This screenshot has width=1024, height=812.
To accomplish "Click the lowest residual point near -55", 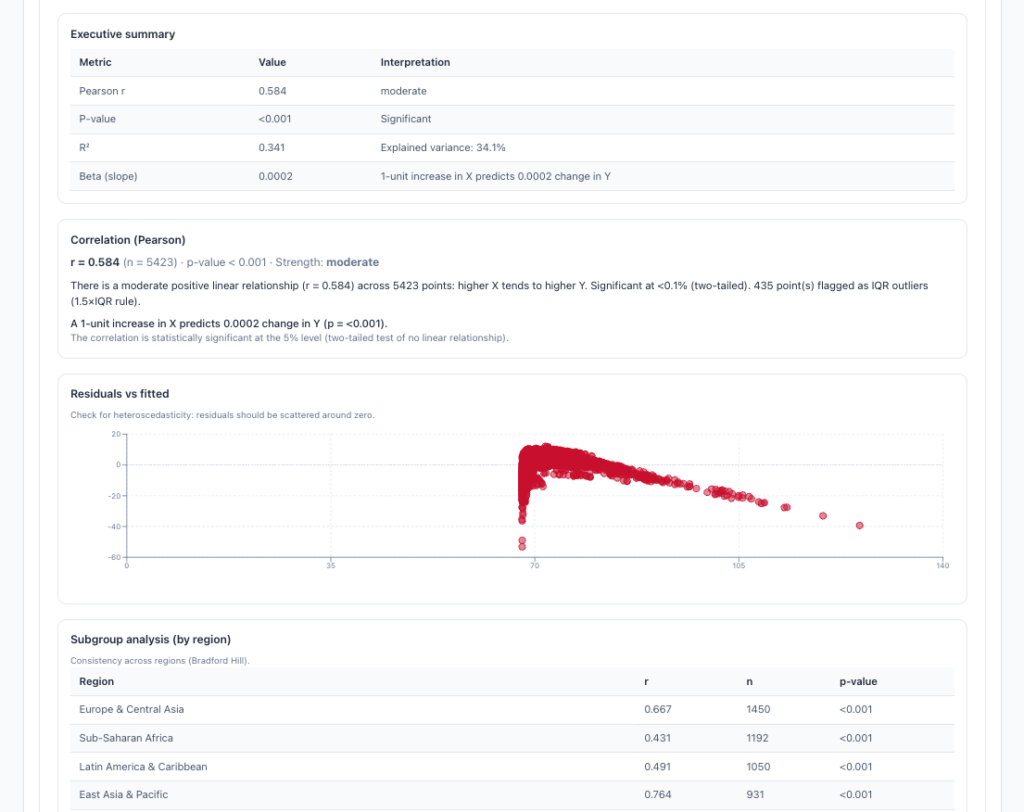I will click(x=522, y=547).
